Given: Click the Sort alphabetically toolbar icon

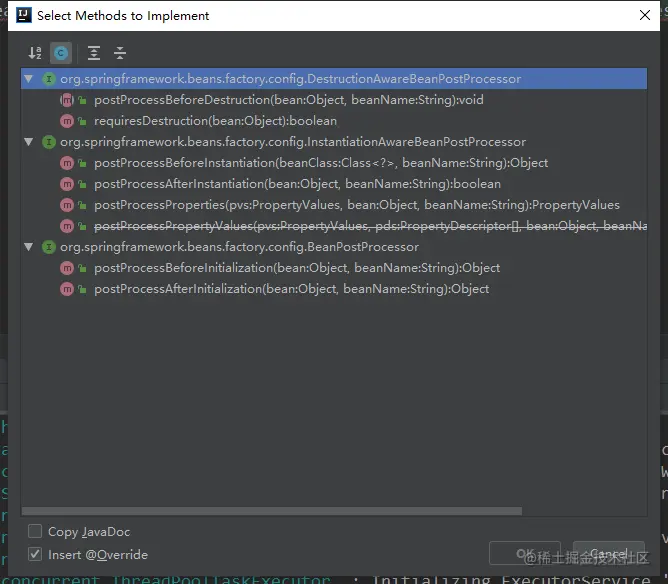Looking at the screenshot, I should (x=35, y=53).
